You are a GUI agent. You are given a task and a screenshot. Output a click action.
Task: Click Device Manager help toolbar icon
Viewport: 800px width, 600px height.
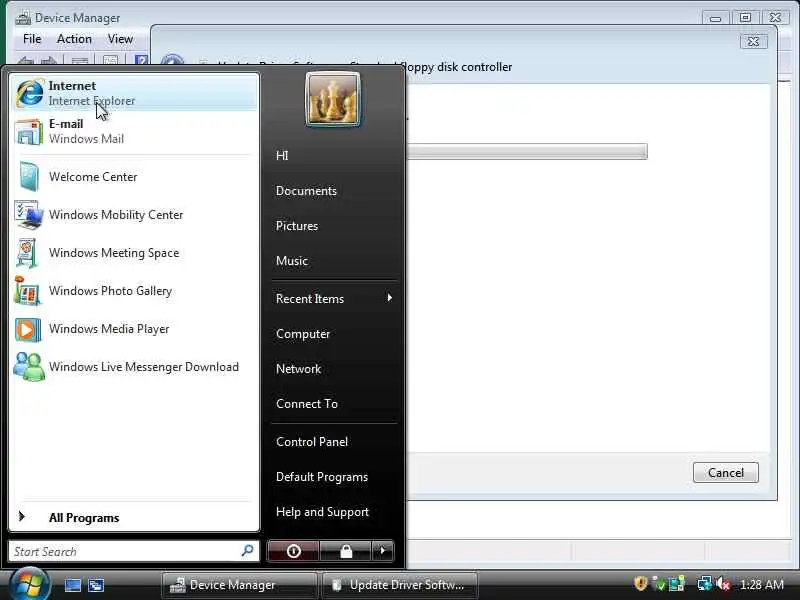pyautogui.click(x=141, y=60)
